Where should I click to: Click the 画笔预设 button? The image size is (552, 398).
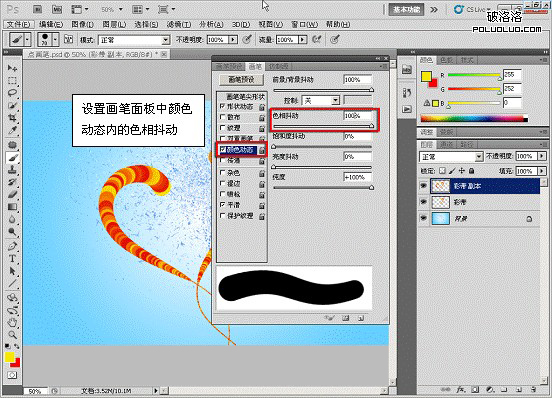tap(241, 80)
